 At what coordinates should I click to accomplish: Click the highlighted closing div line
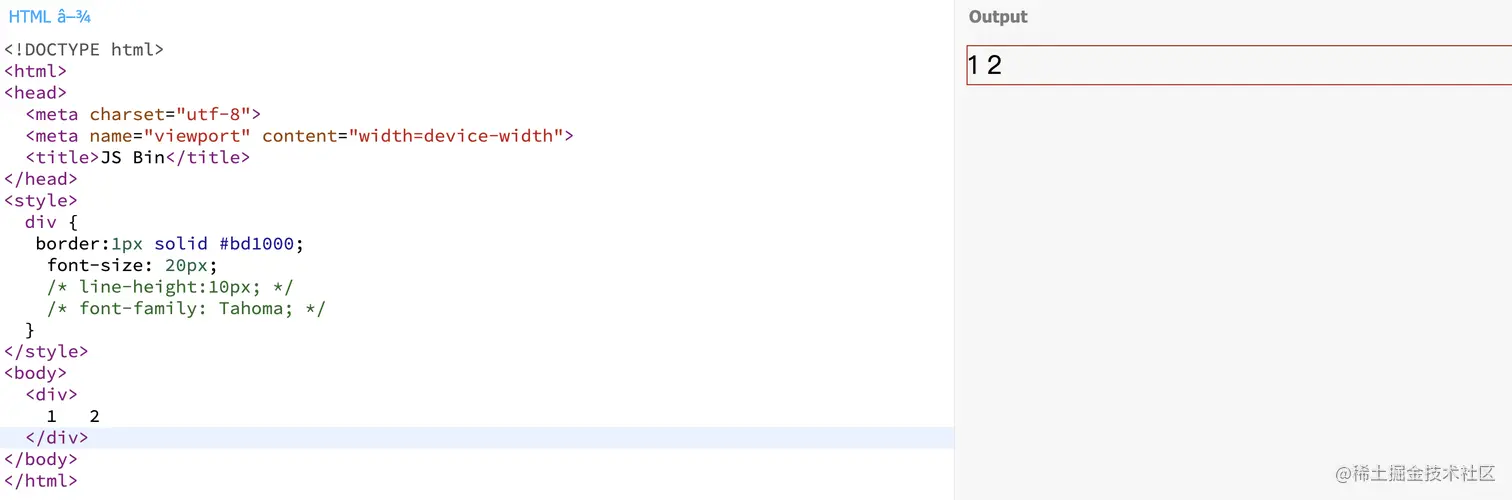[x=56, y=438]
